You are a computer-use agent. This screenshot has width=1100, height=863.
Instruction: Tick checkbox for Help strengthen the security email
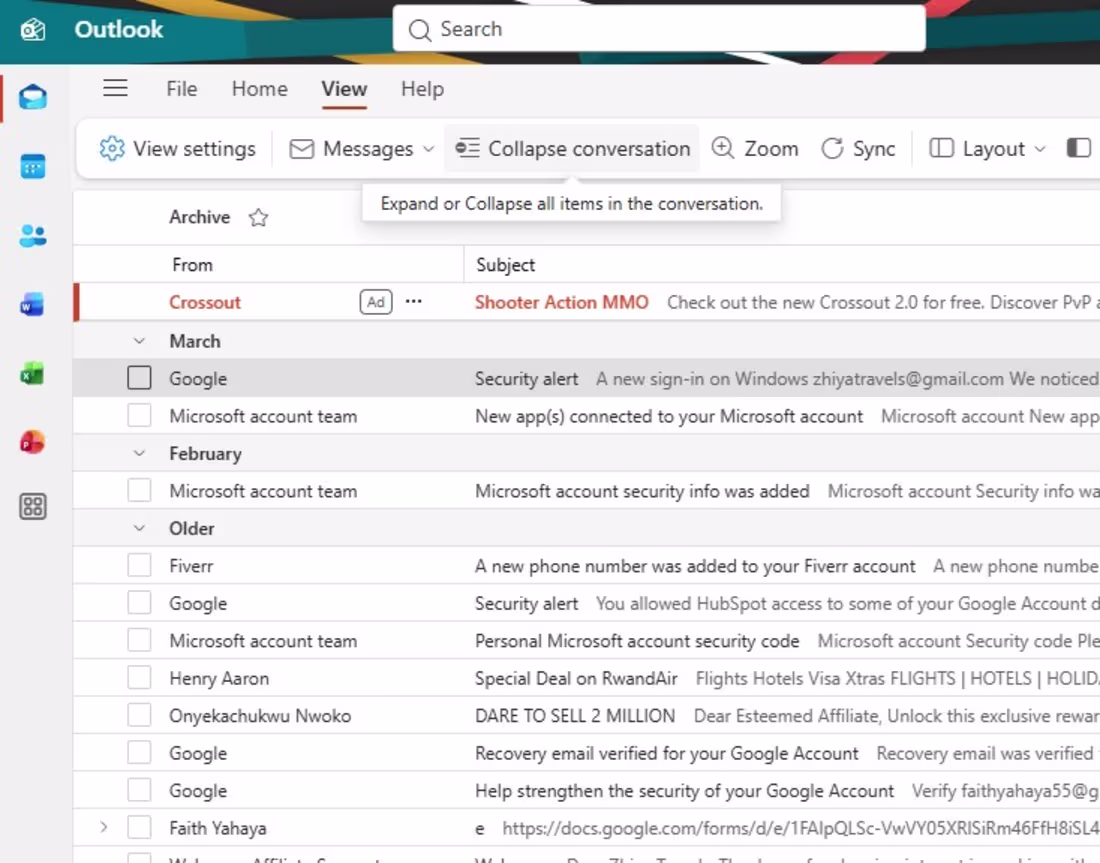pos(139,790)
